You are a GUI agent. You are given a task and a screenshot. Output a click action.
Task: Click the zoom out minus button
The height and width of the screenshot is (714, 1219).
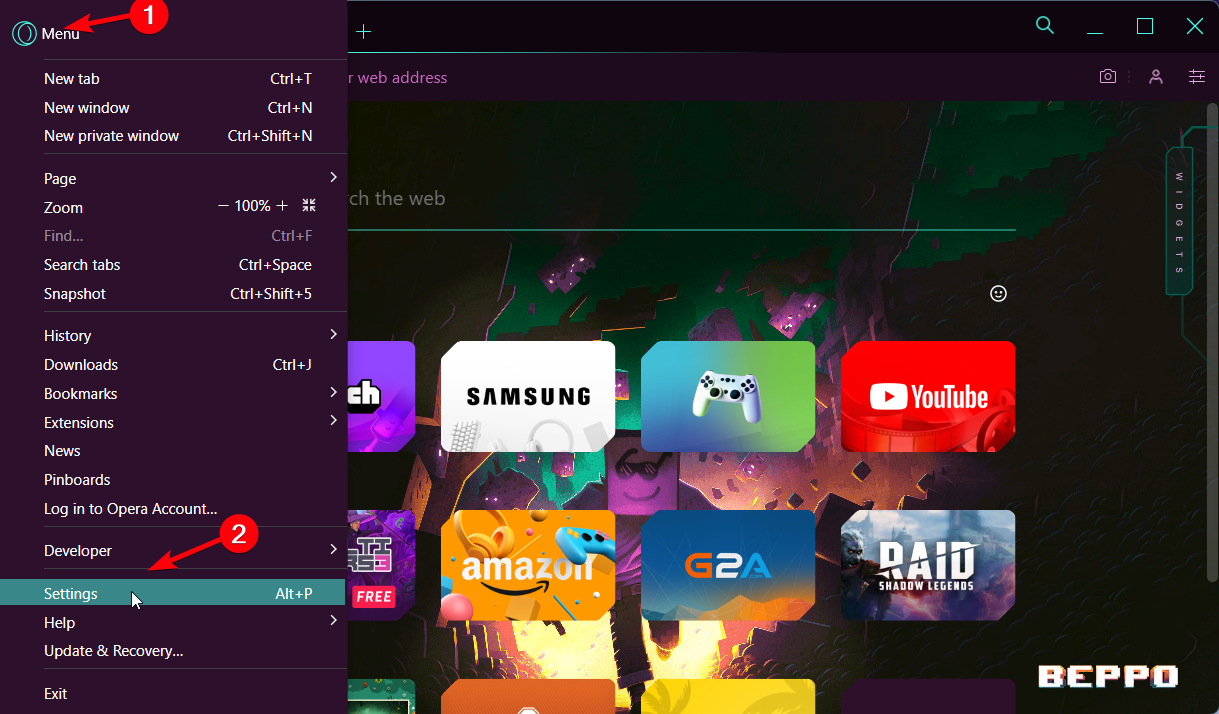[x=223, y=206]
